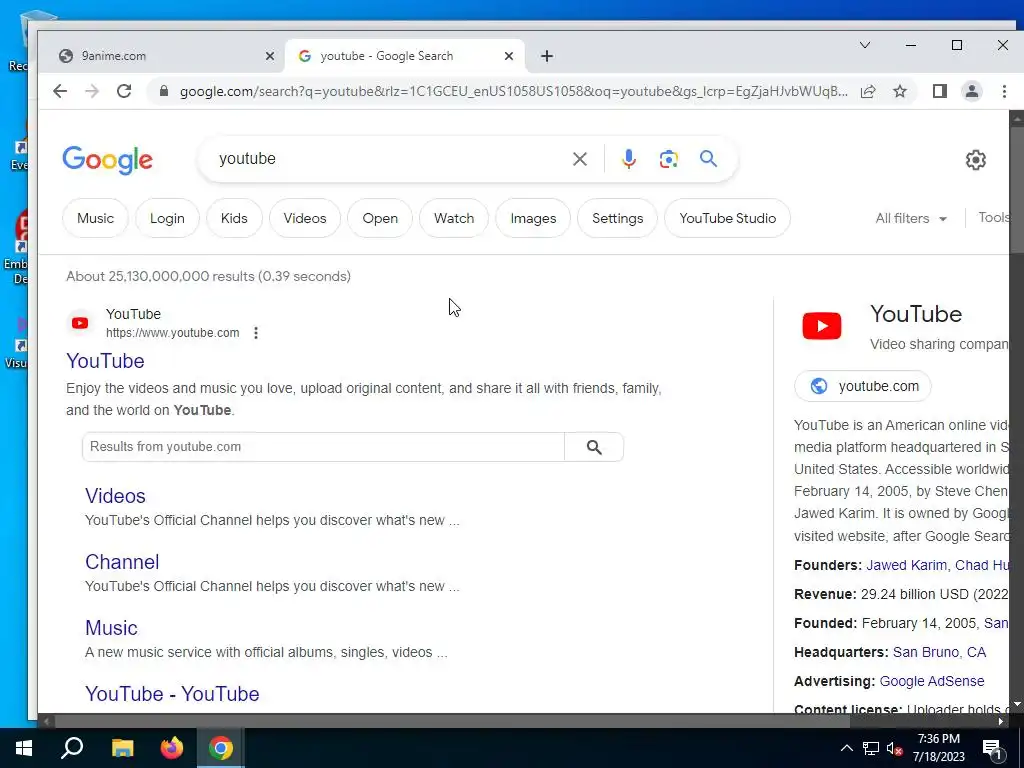Bookmark this page with the star icon
The image size is (1024, 768).
coord(900,91)
